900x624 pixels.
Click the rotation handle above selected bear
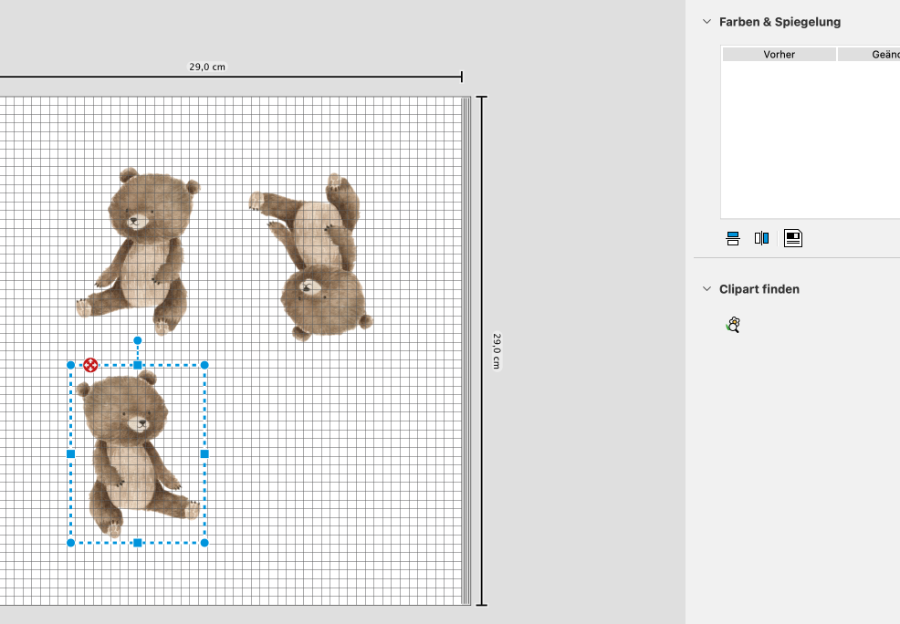tap(138, 341)
